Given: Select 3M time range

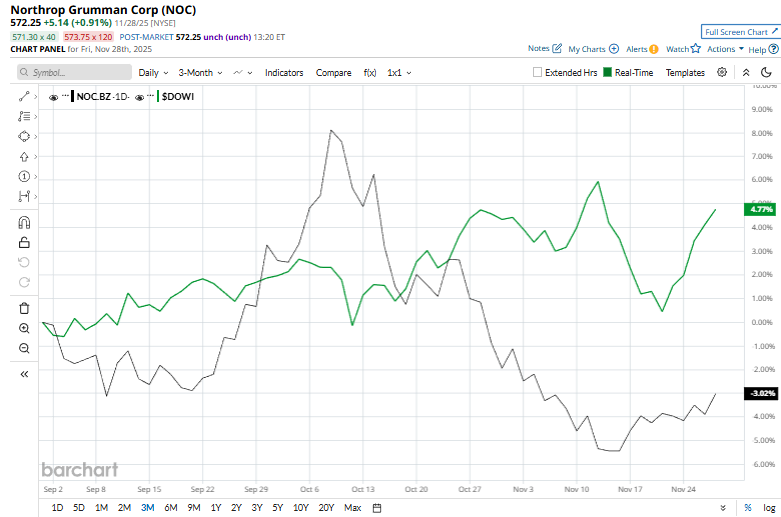Looking at the screenshot, I should [147, 508].
